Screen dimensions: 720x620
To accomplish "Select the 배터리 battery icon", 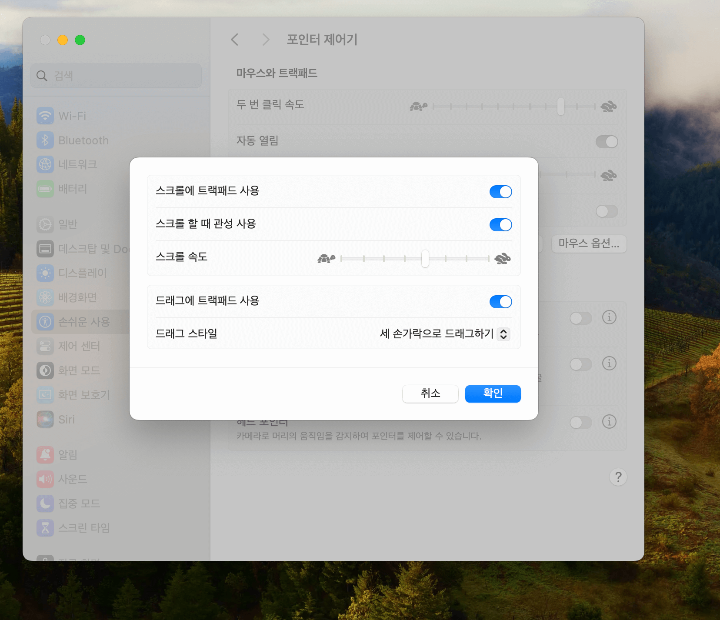I will (x=45, y=189).
